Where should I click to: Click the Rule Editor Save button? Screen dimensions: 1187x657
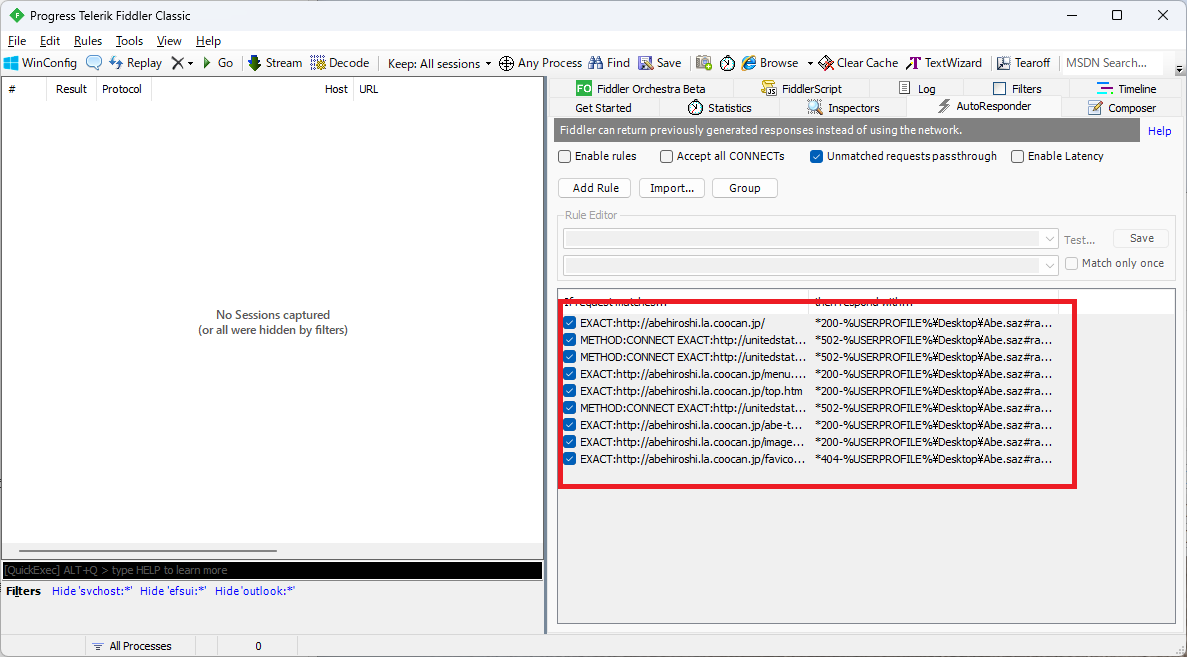pos(1141,238)
